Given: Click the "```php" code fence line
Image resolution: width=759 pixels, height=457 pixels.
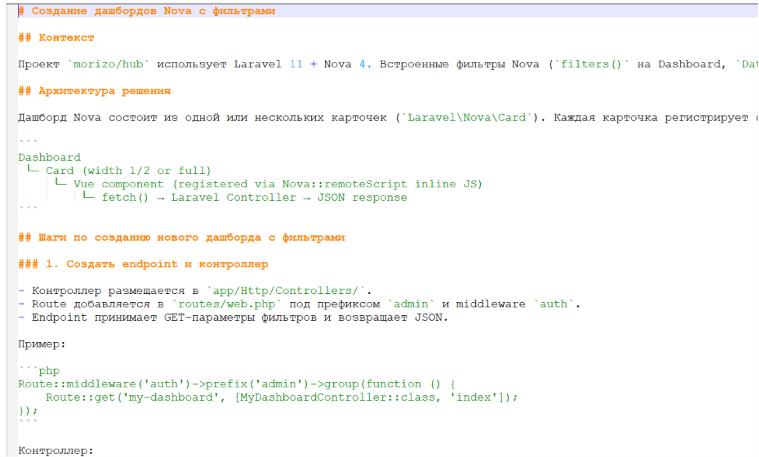Looking at the screenshot, I should click(x=39, y=371).
